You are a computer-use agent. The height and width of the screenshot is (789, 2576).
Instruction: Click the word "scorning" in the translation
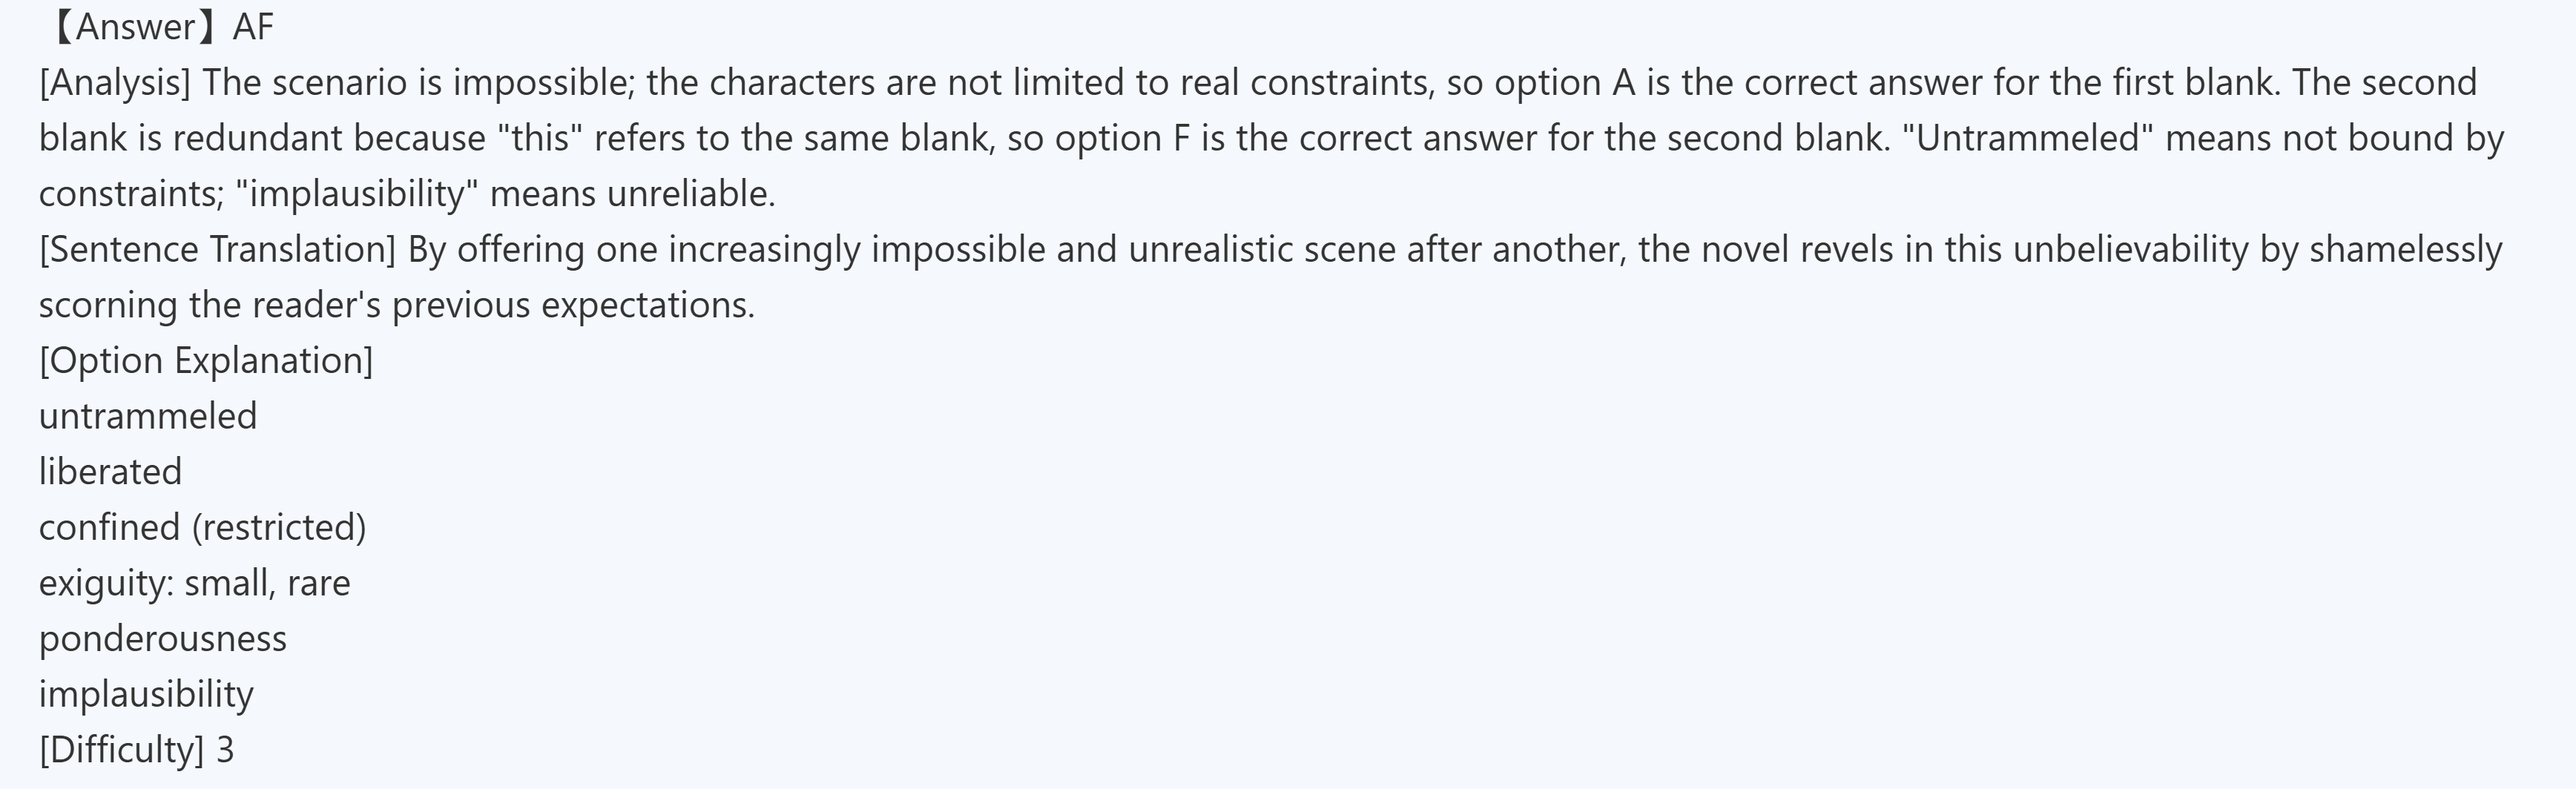coord(108,305)
